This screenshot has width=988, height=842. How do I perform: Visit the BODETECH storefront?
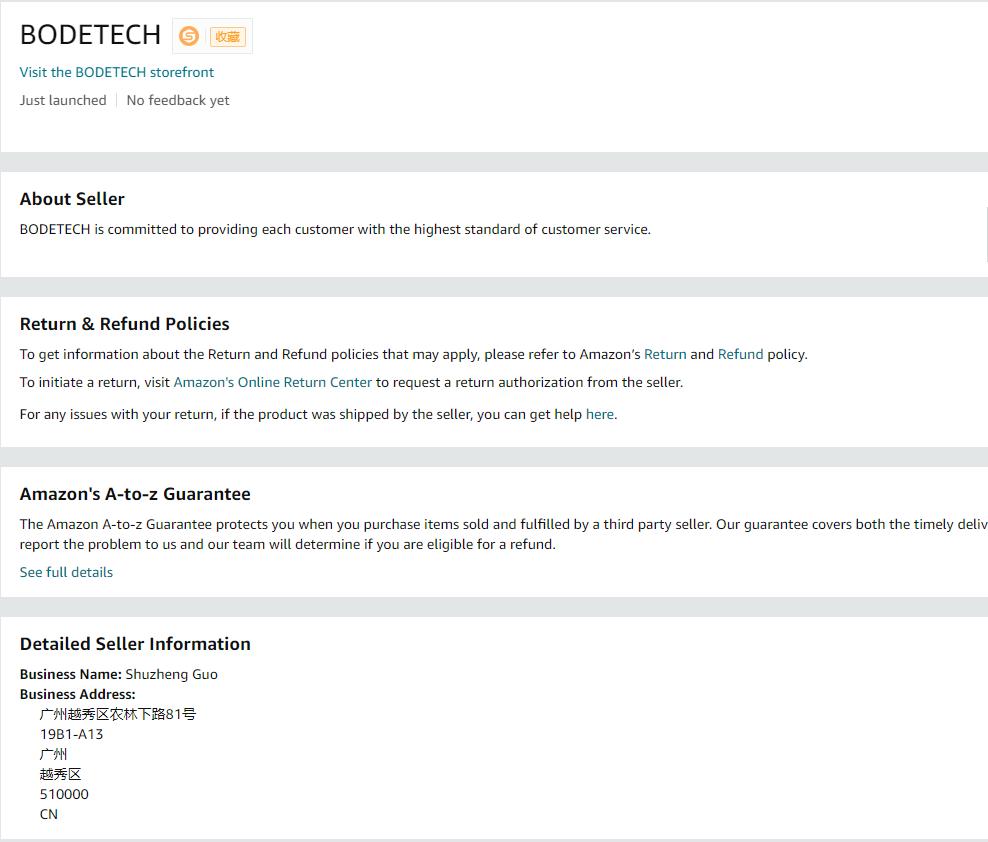click(x=116, y=72)
